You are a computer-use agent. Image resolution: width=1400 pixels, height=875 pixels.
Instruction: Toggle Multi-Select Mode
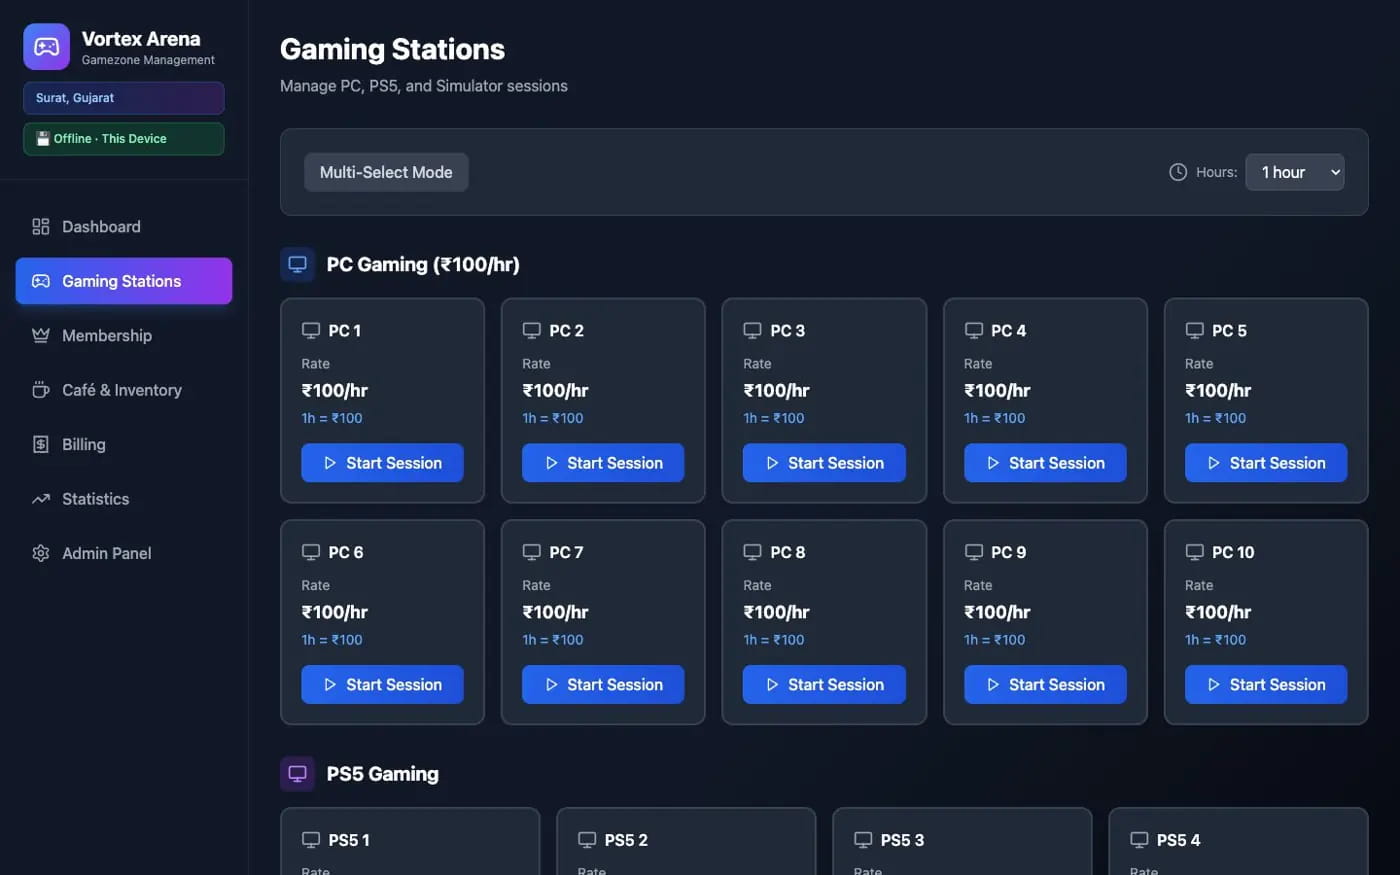[386, 172]
